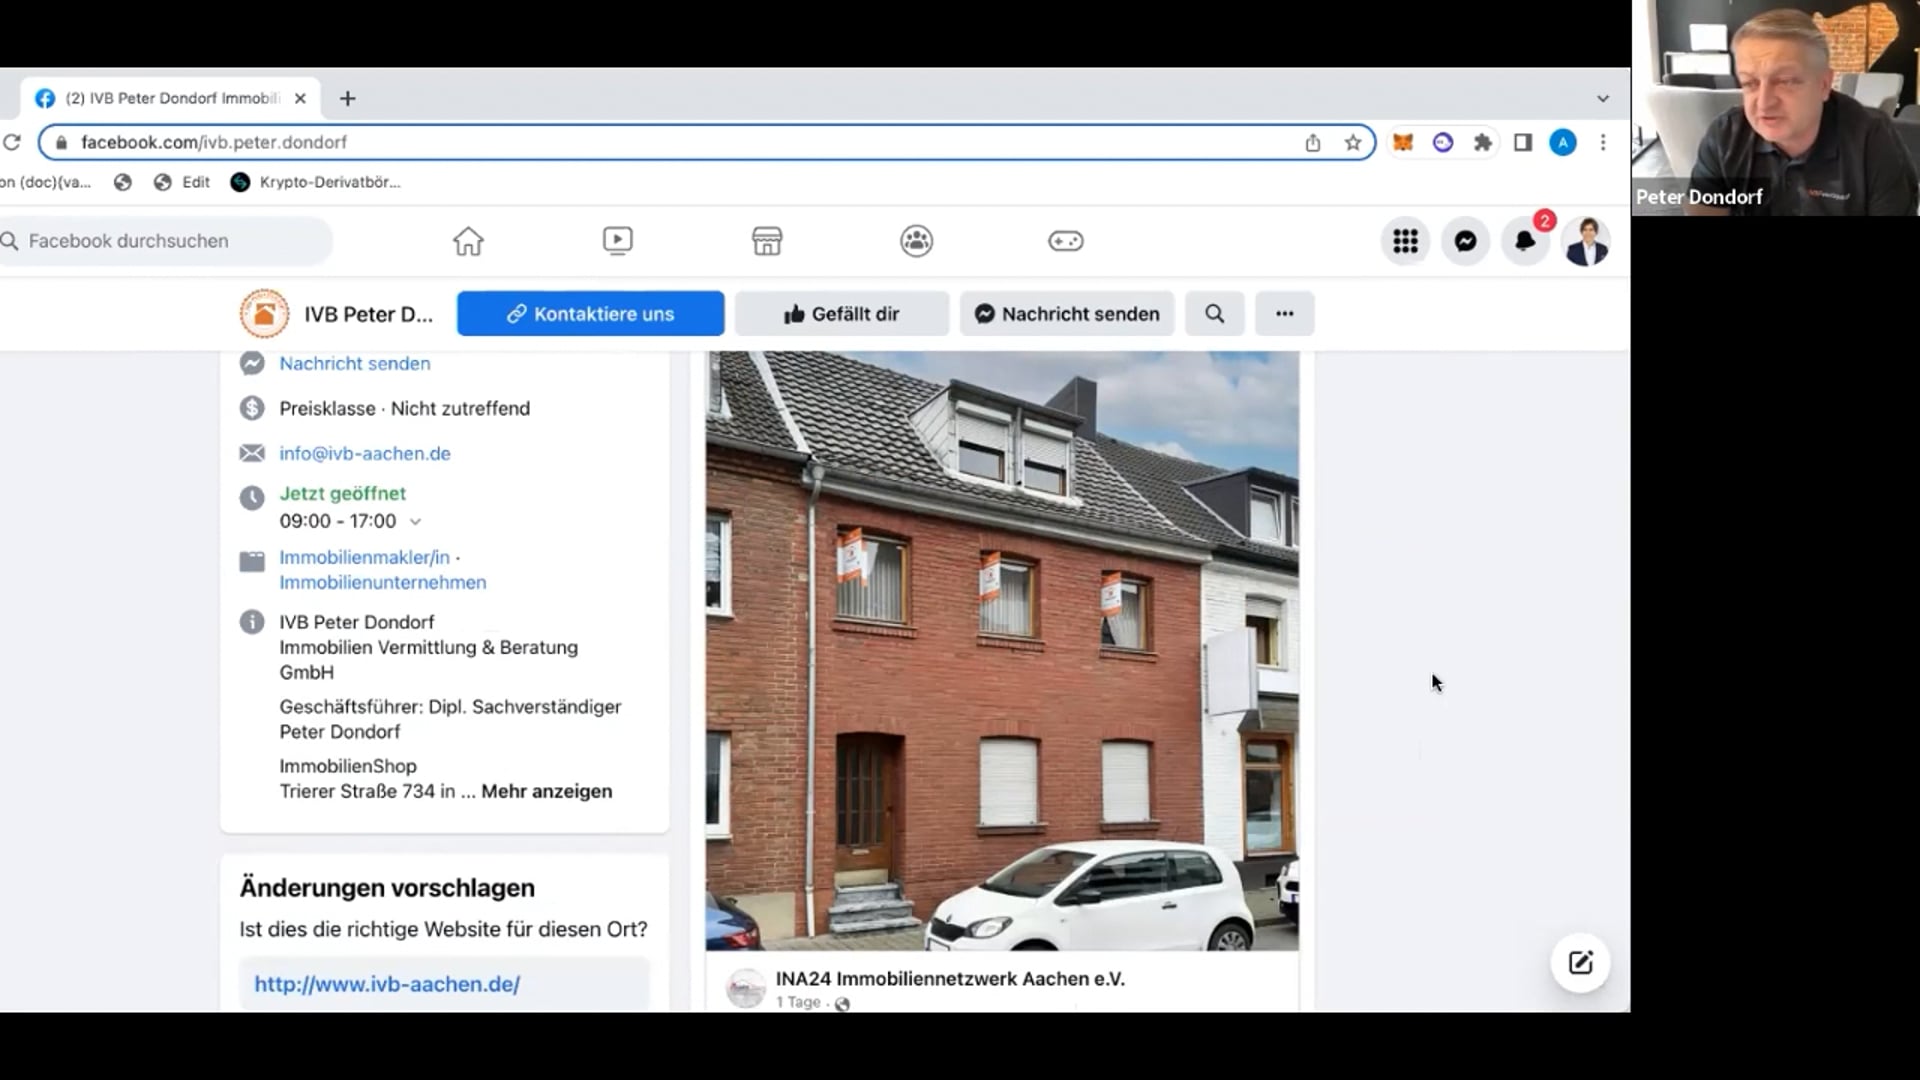This screenshot has height=1080, width=1920.
Task: Open the Messenger icon in top bar
Action: click(x=1465, y=241)
